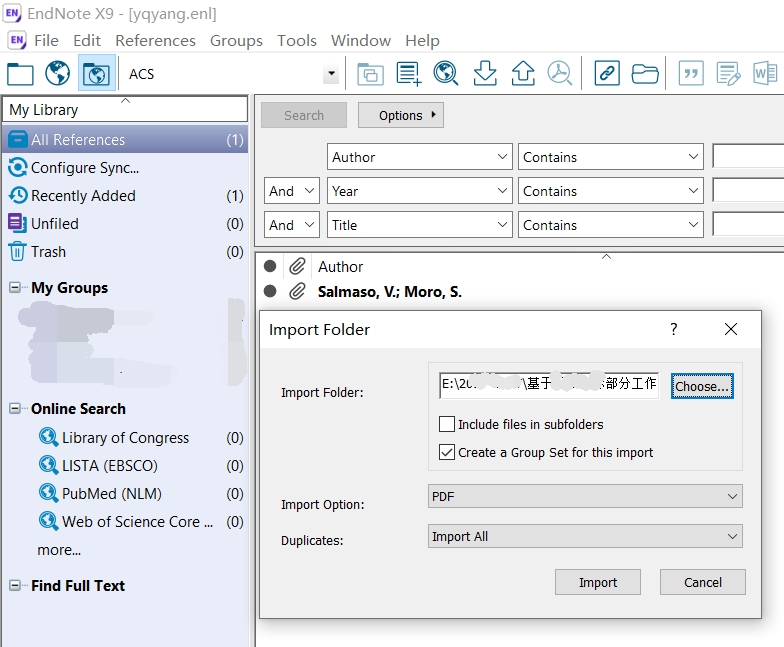Click the Options button in search panel
Viewport: 784px width, 647px height.
tap(400, 115)
